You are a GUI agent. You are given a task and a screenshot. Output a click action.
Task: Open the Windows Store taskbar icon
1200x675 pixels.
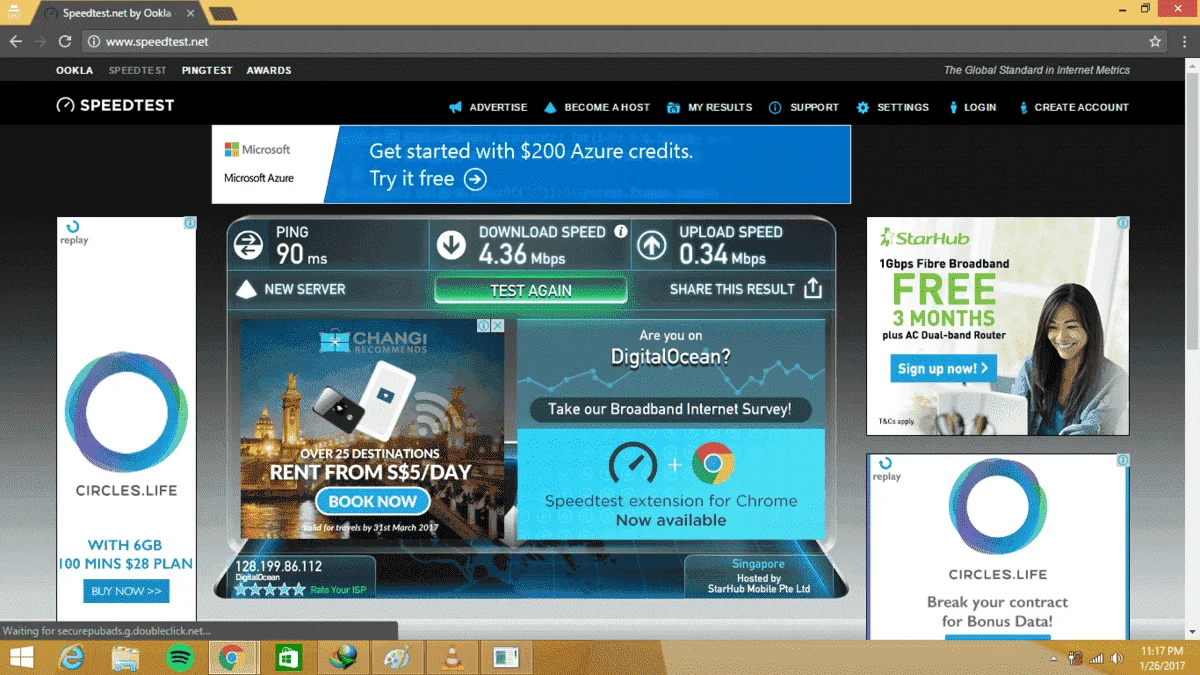point(288,657)
